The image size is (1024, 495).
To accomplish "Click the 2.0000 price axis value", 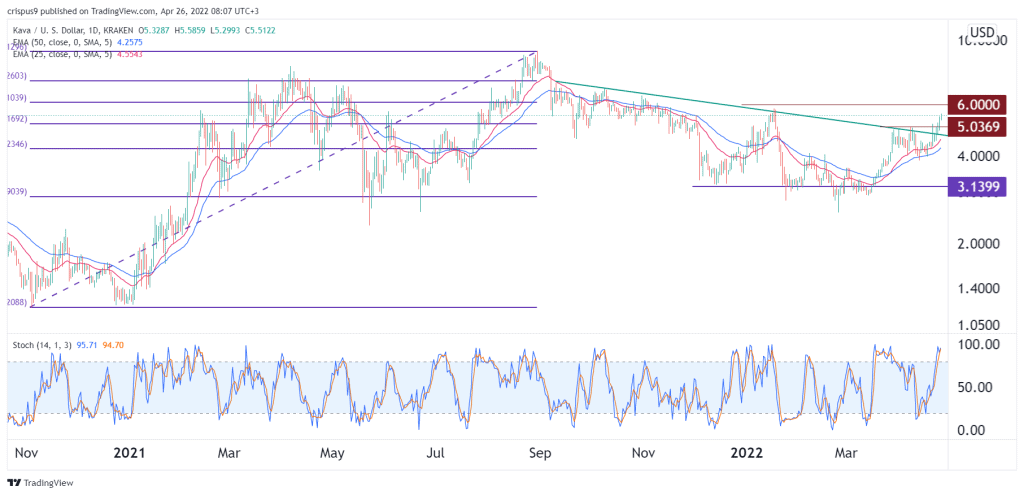I will [976, 244].
